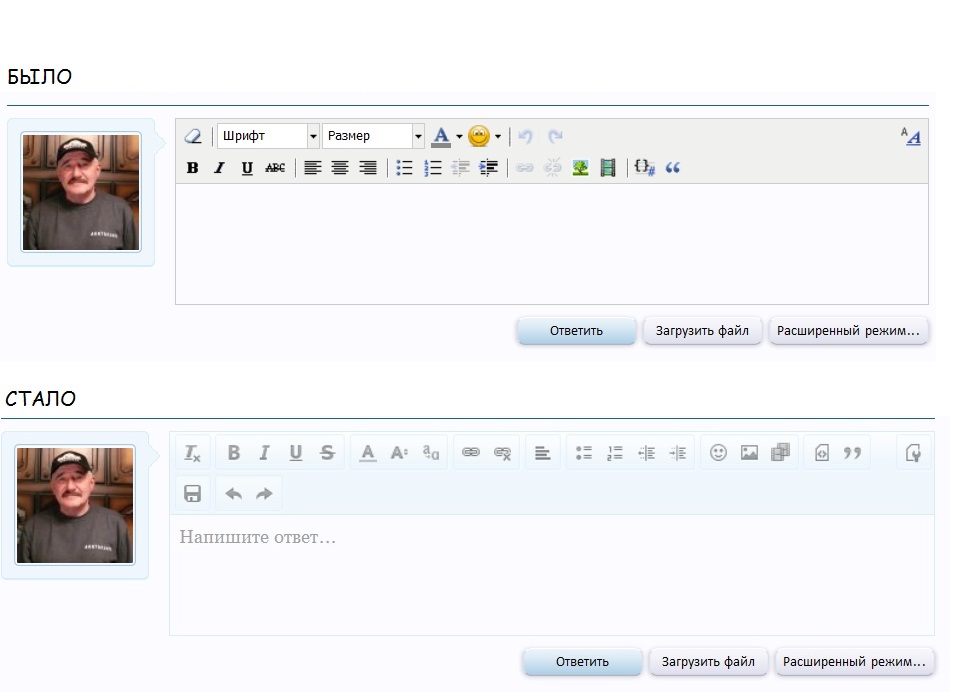Click the gray smiley icon in the СТАЛО toolbar
The height and width of the screenshot is (692, 973).
click(x=718, y=453)
